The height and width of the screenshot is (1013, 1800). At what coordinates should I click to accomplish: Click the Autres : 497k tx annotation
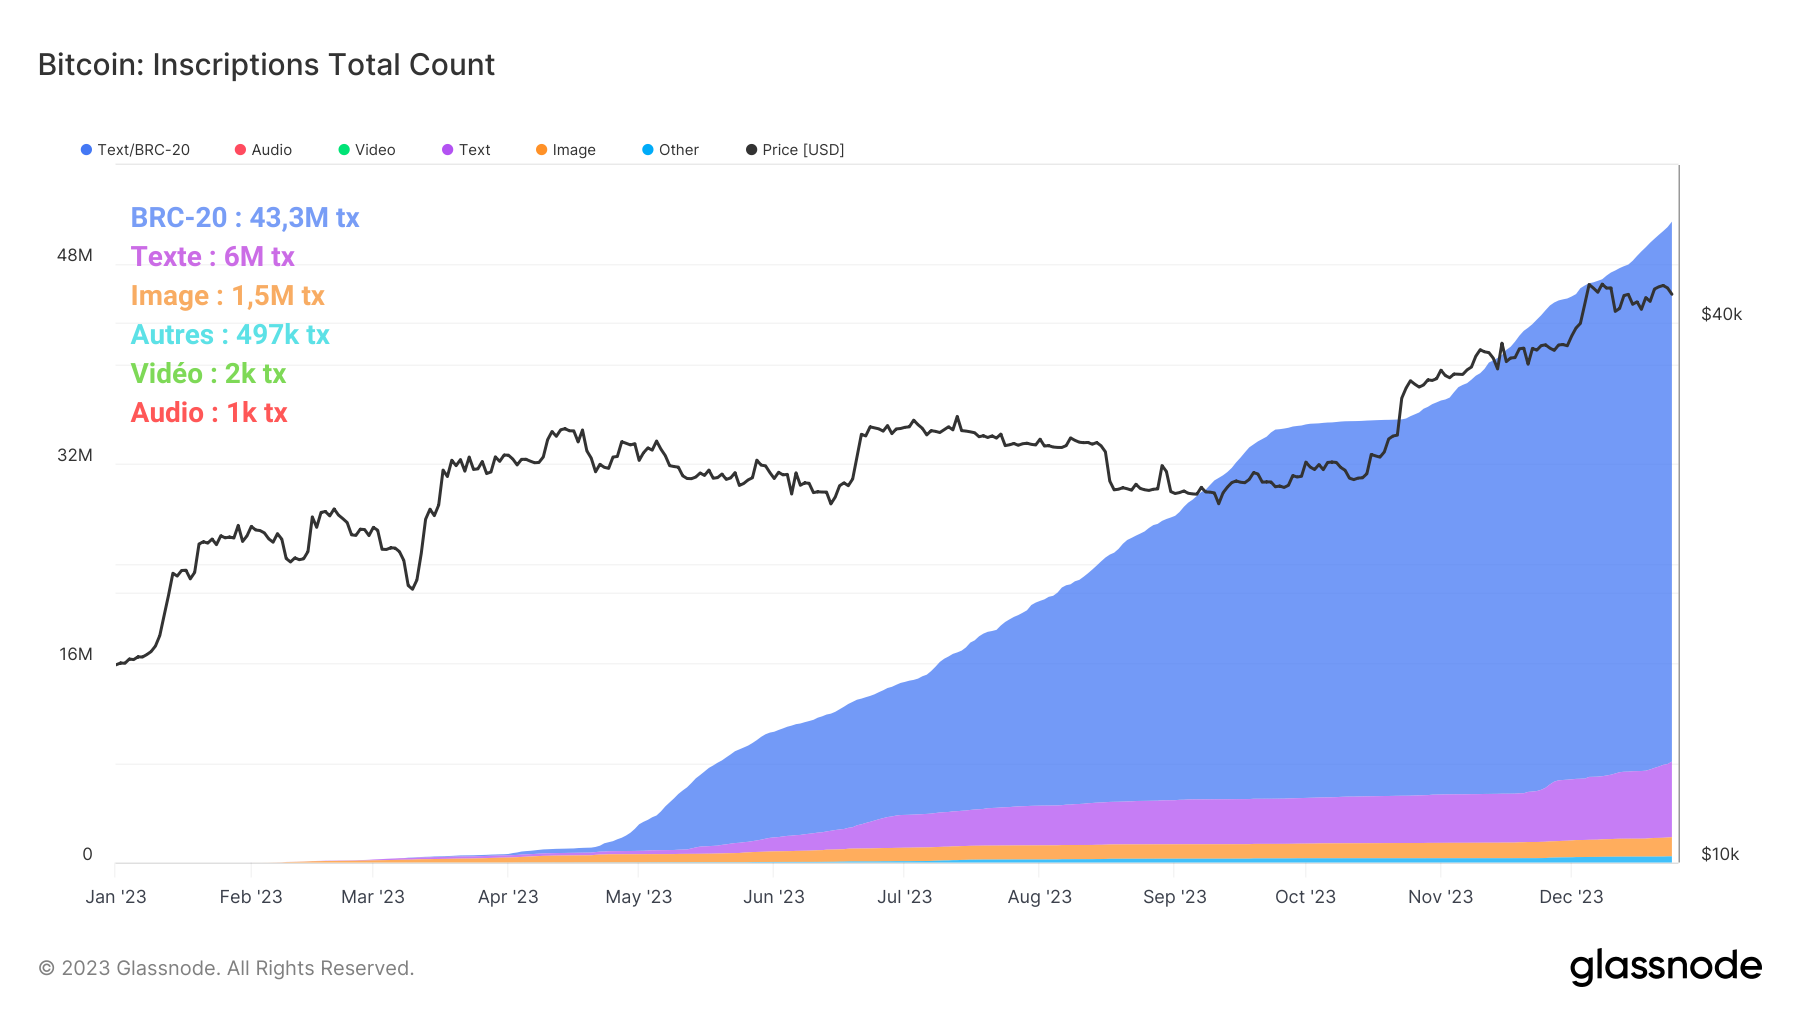point(230,335)
